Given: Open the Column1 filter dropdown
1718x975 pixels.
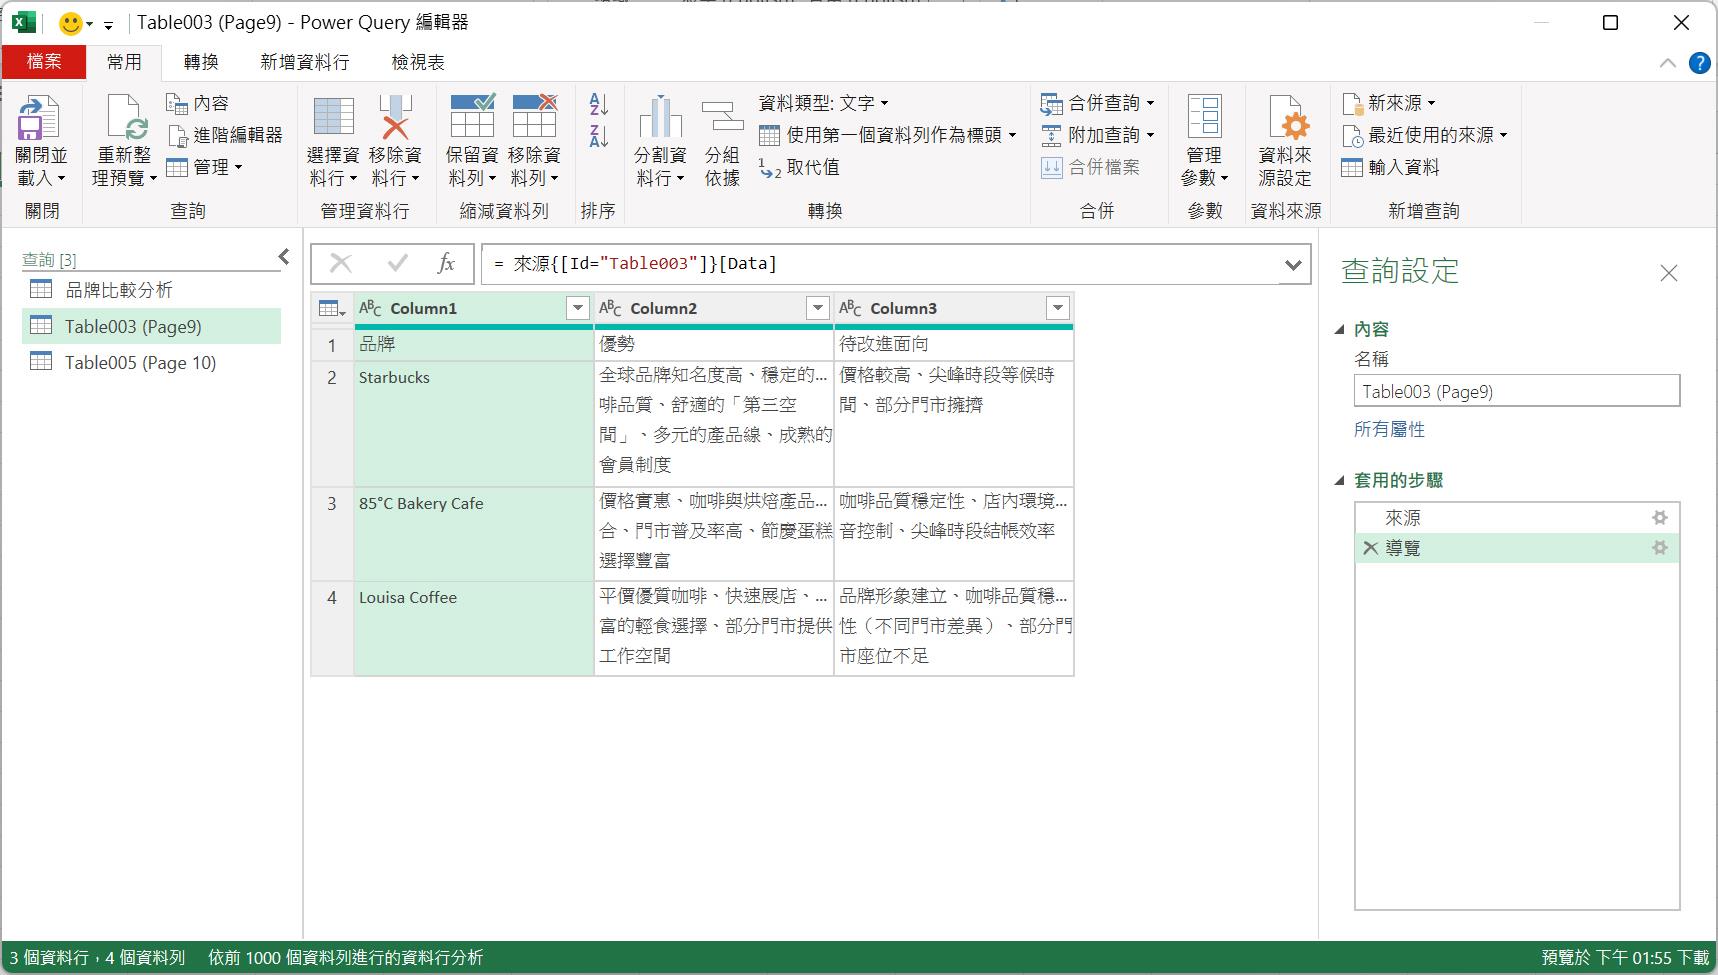Looking at the screenshot, I should click(x=577, y=308).
